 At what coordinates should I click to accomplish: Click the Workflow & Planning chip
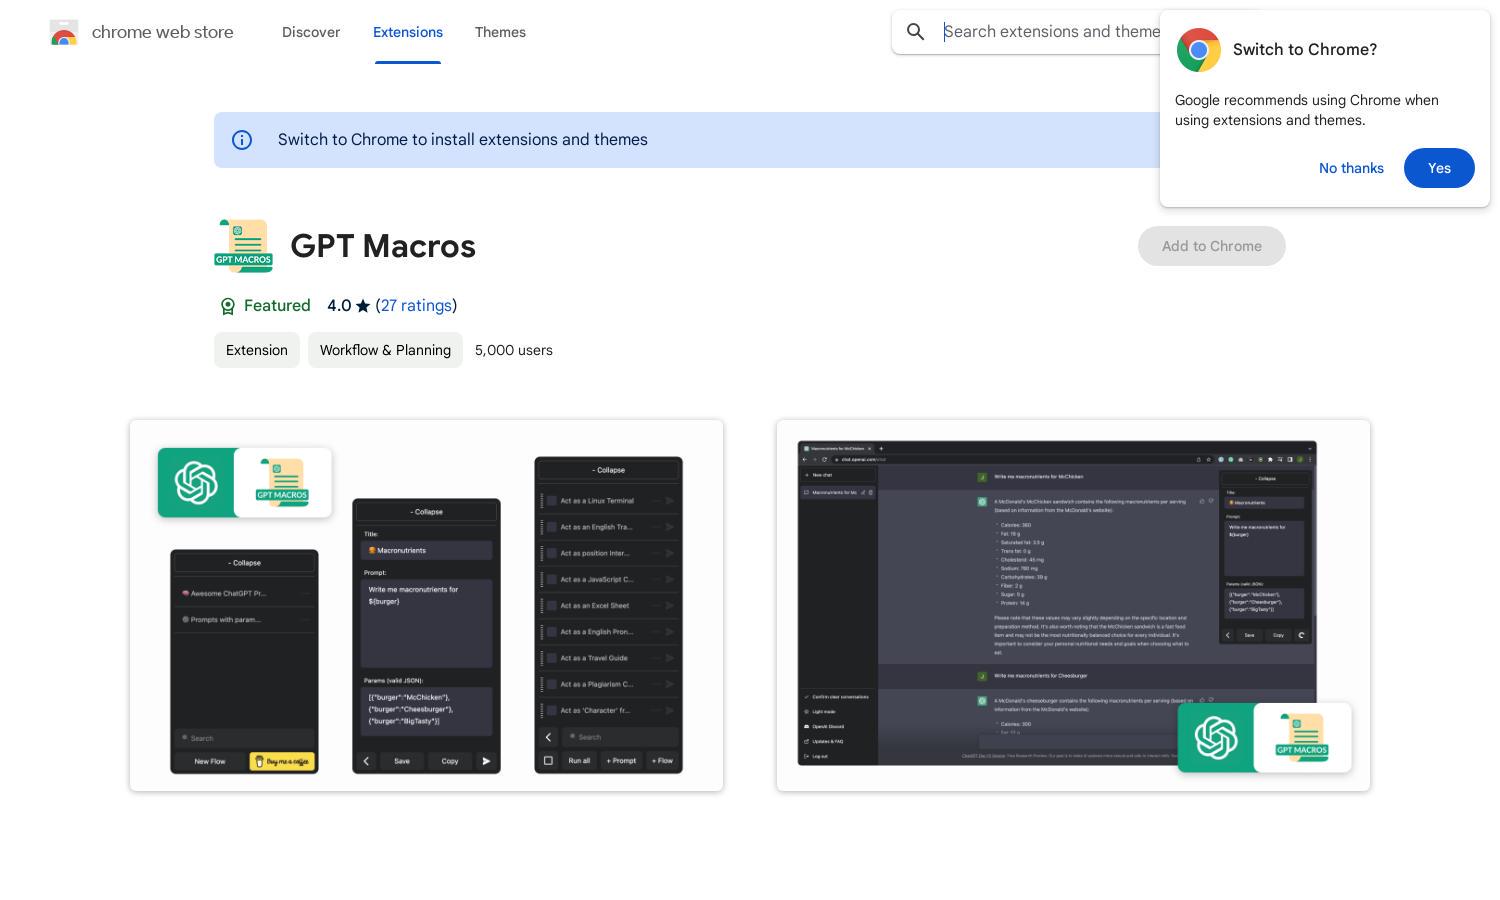click(385, 350)
